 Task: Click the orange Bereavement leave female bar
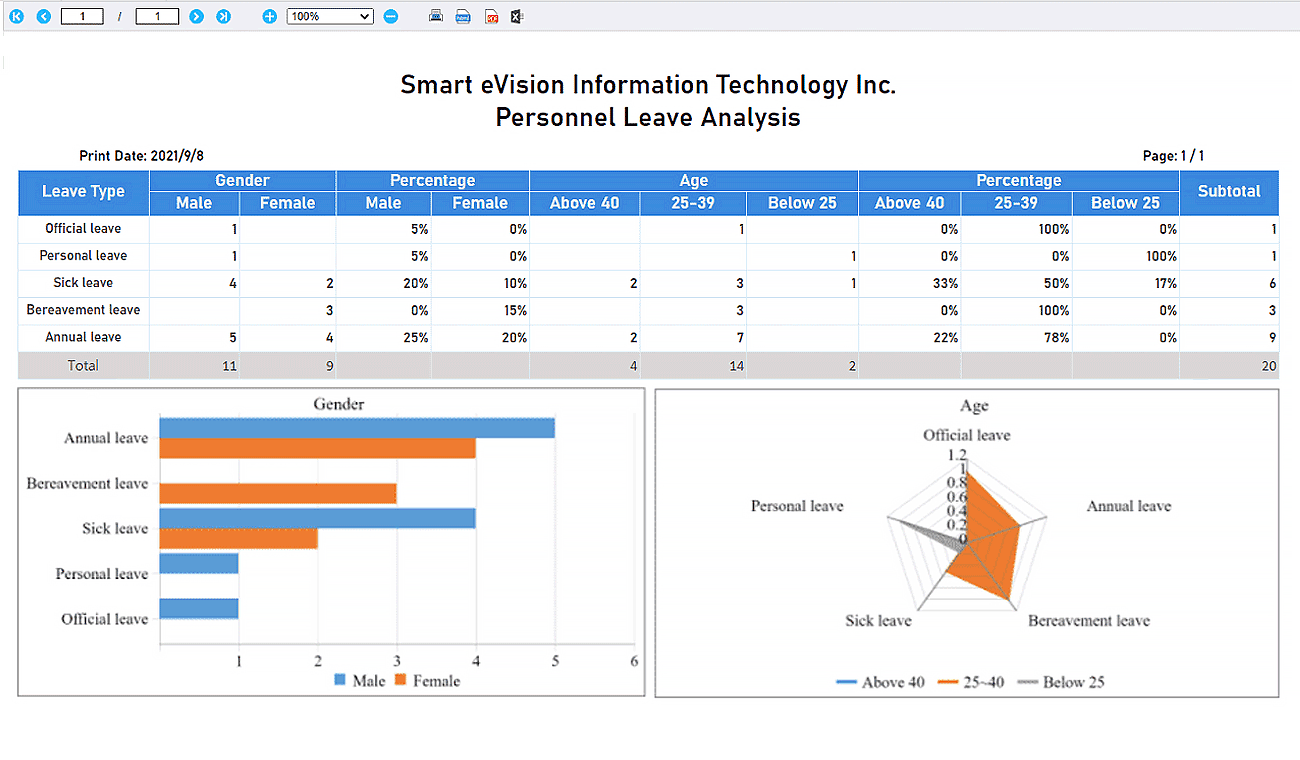(278, 493)
